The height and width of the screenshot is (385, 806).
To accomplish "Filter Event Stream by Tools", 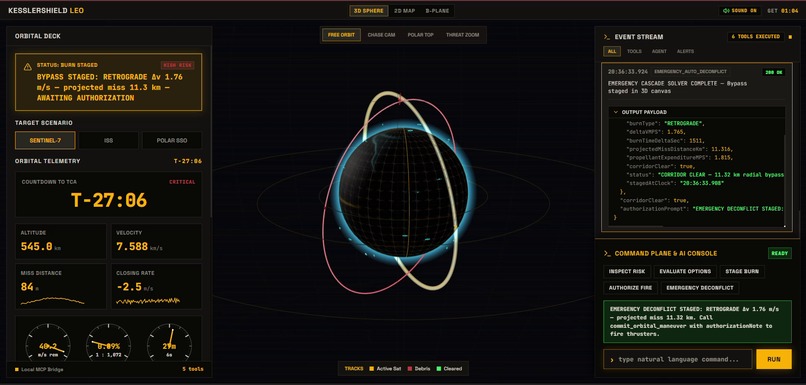I will [634, 51].
